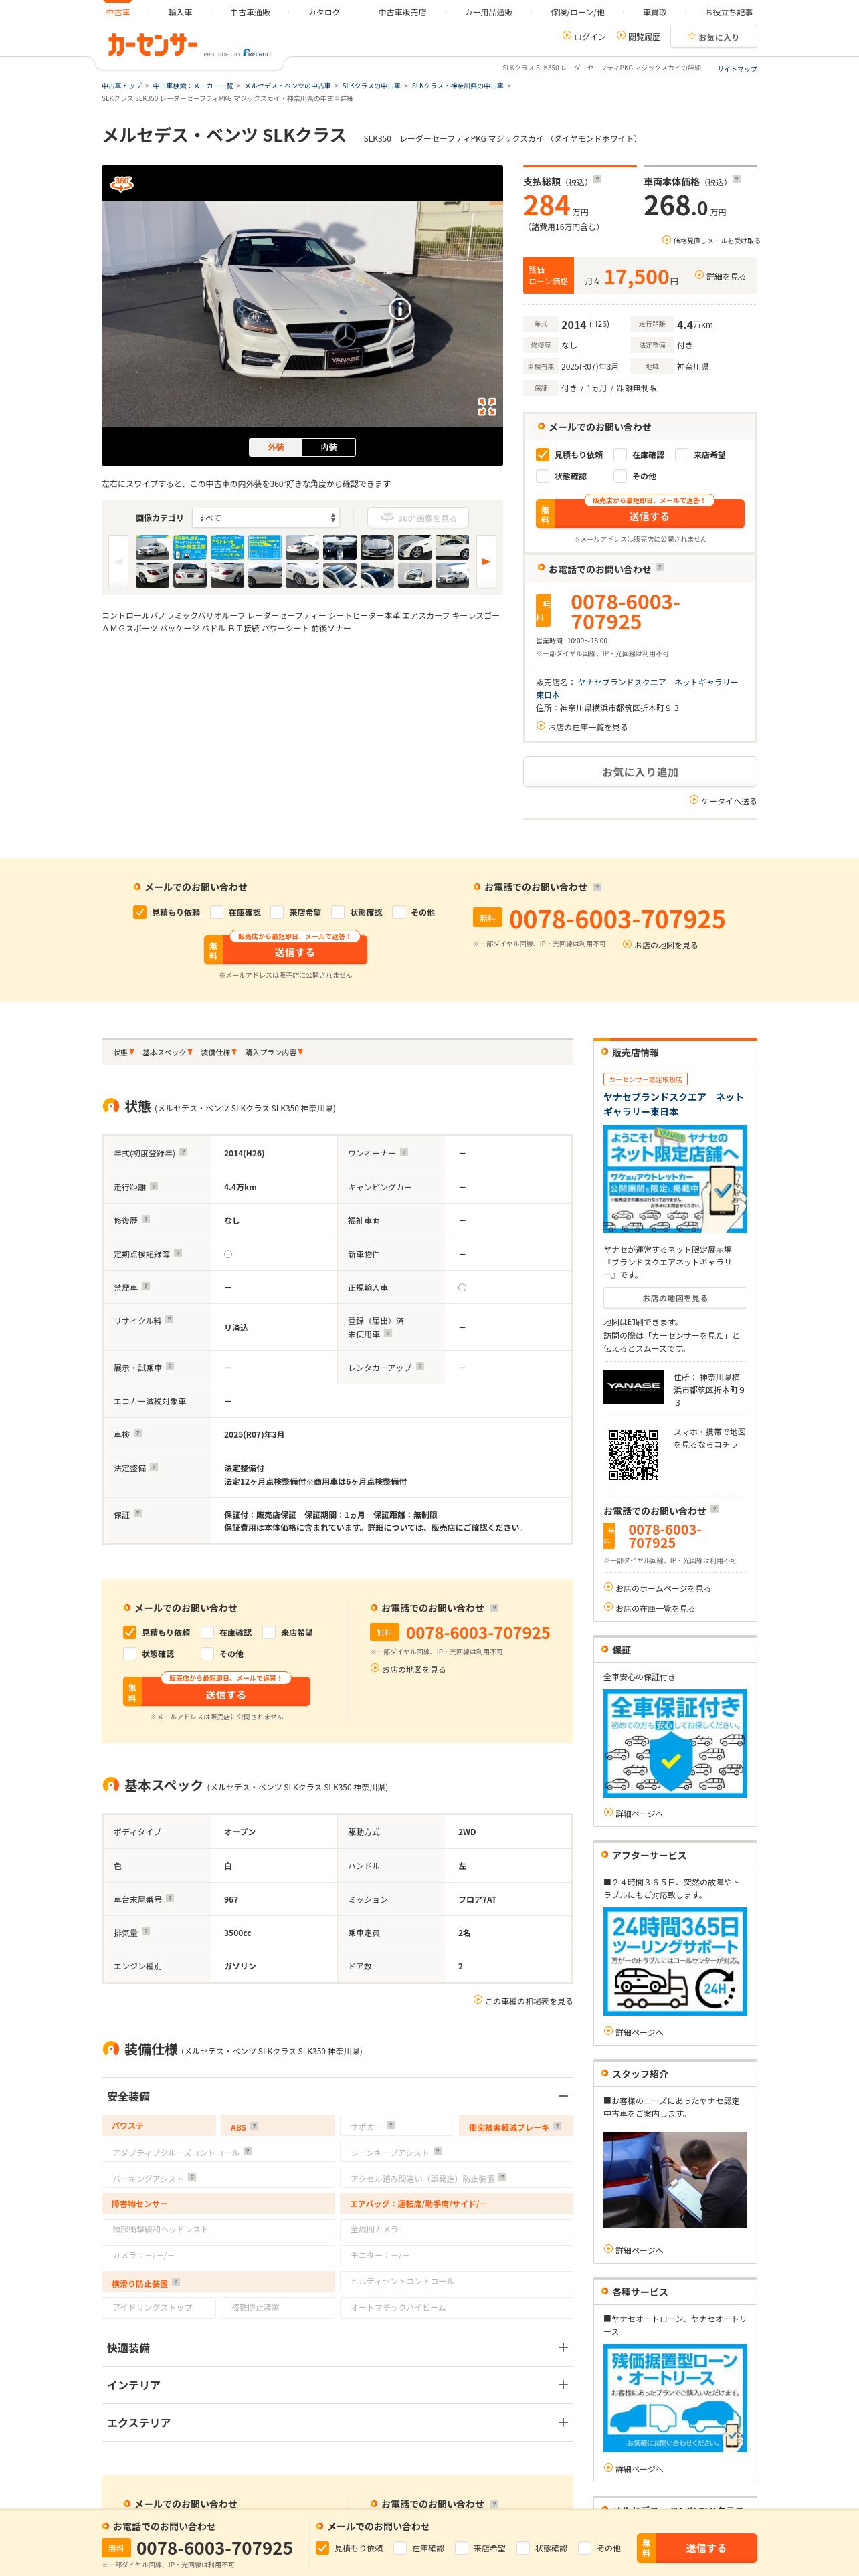Toggle 見積もり依頼 checkbox in sidebar mail form
This screenshot has height=2576, width=859.
(x=542, y=454)
